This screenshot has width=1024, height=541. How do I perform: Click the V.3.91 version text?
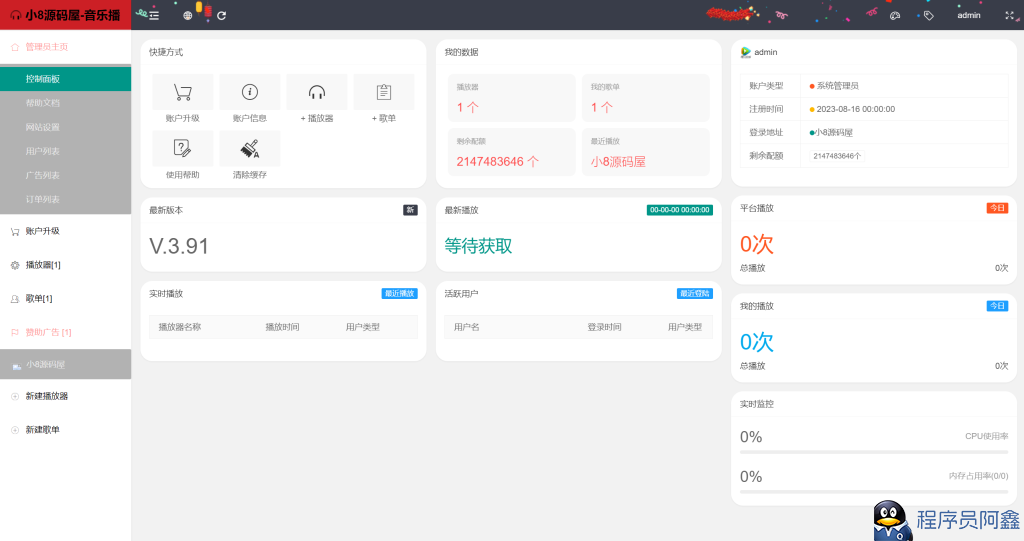coord(179,246)
